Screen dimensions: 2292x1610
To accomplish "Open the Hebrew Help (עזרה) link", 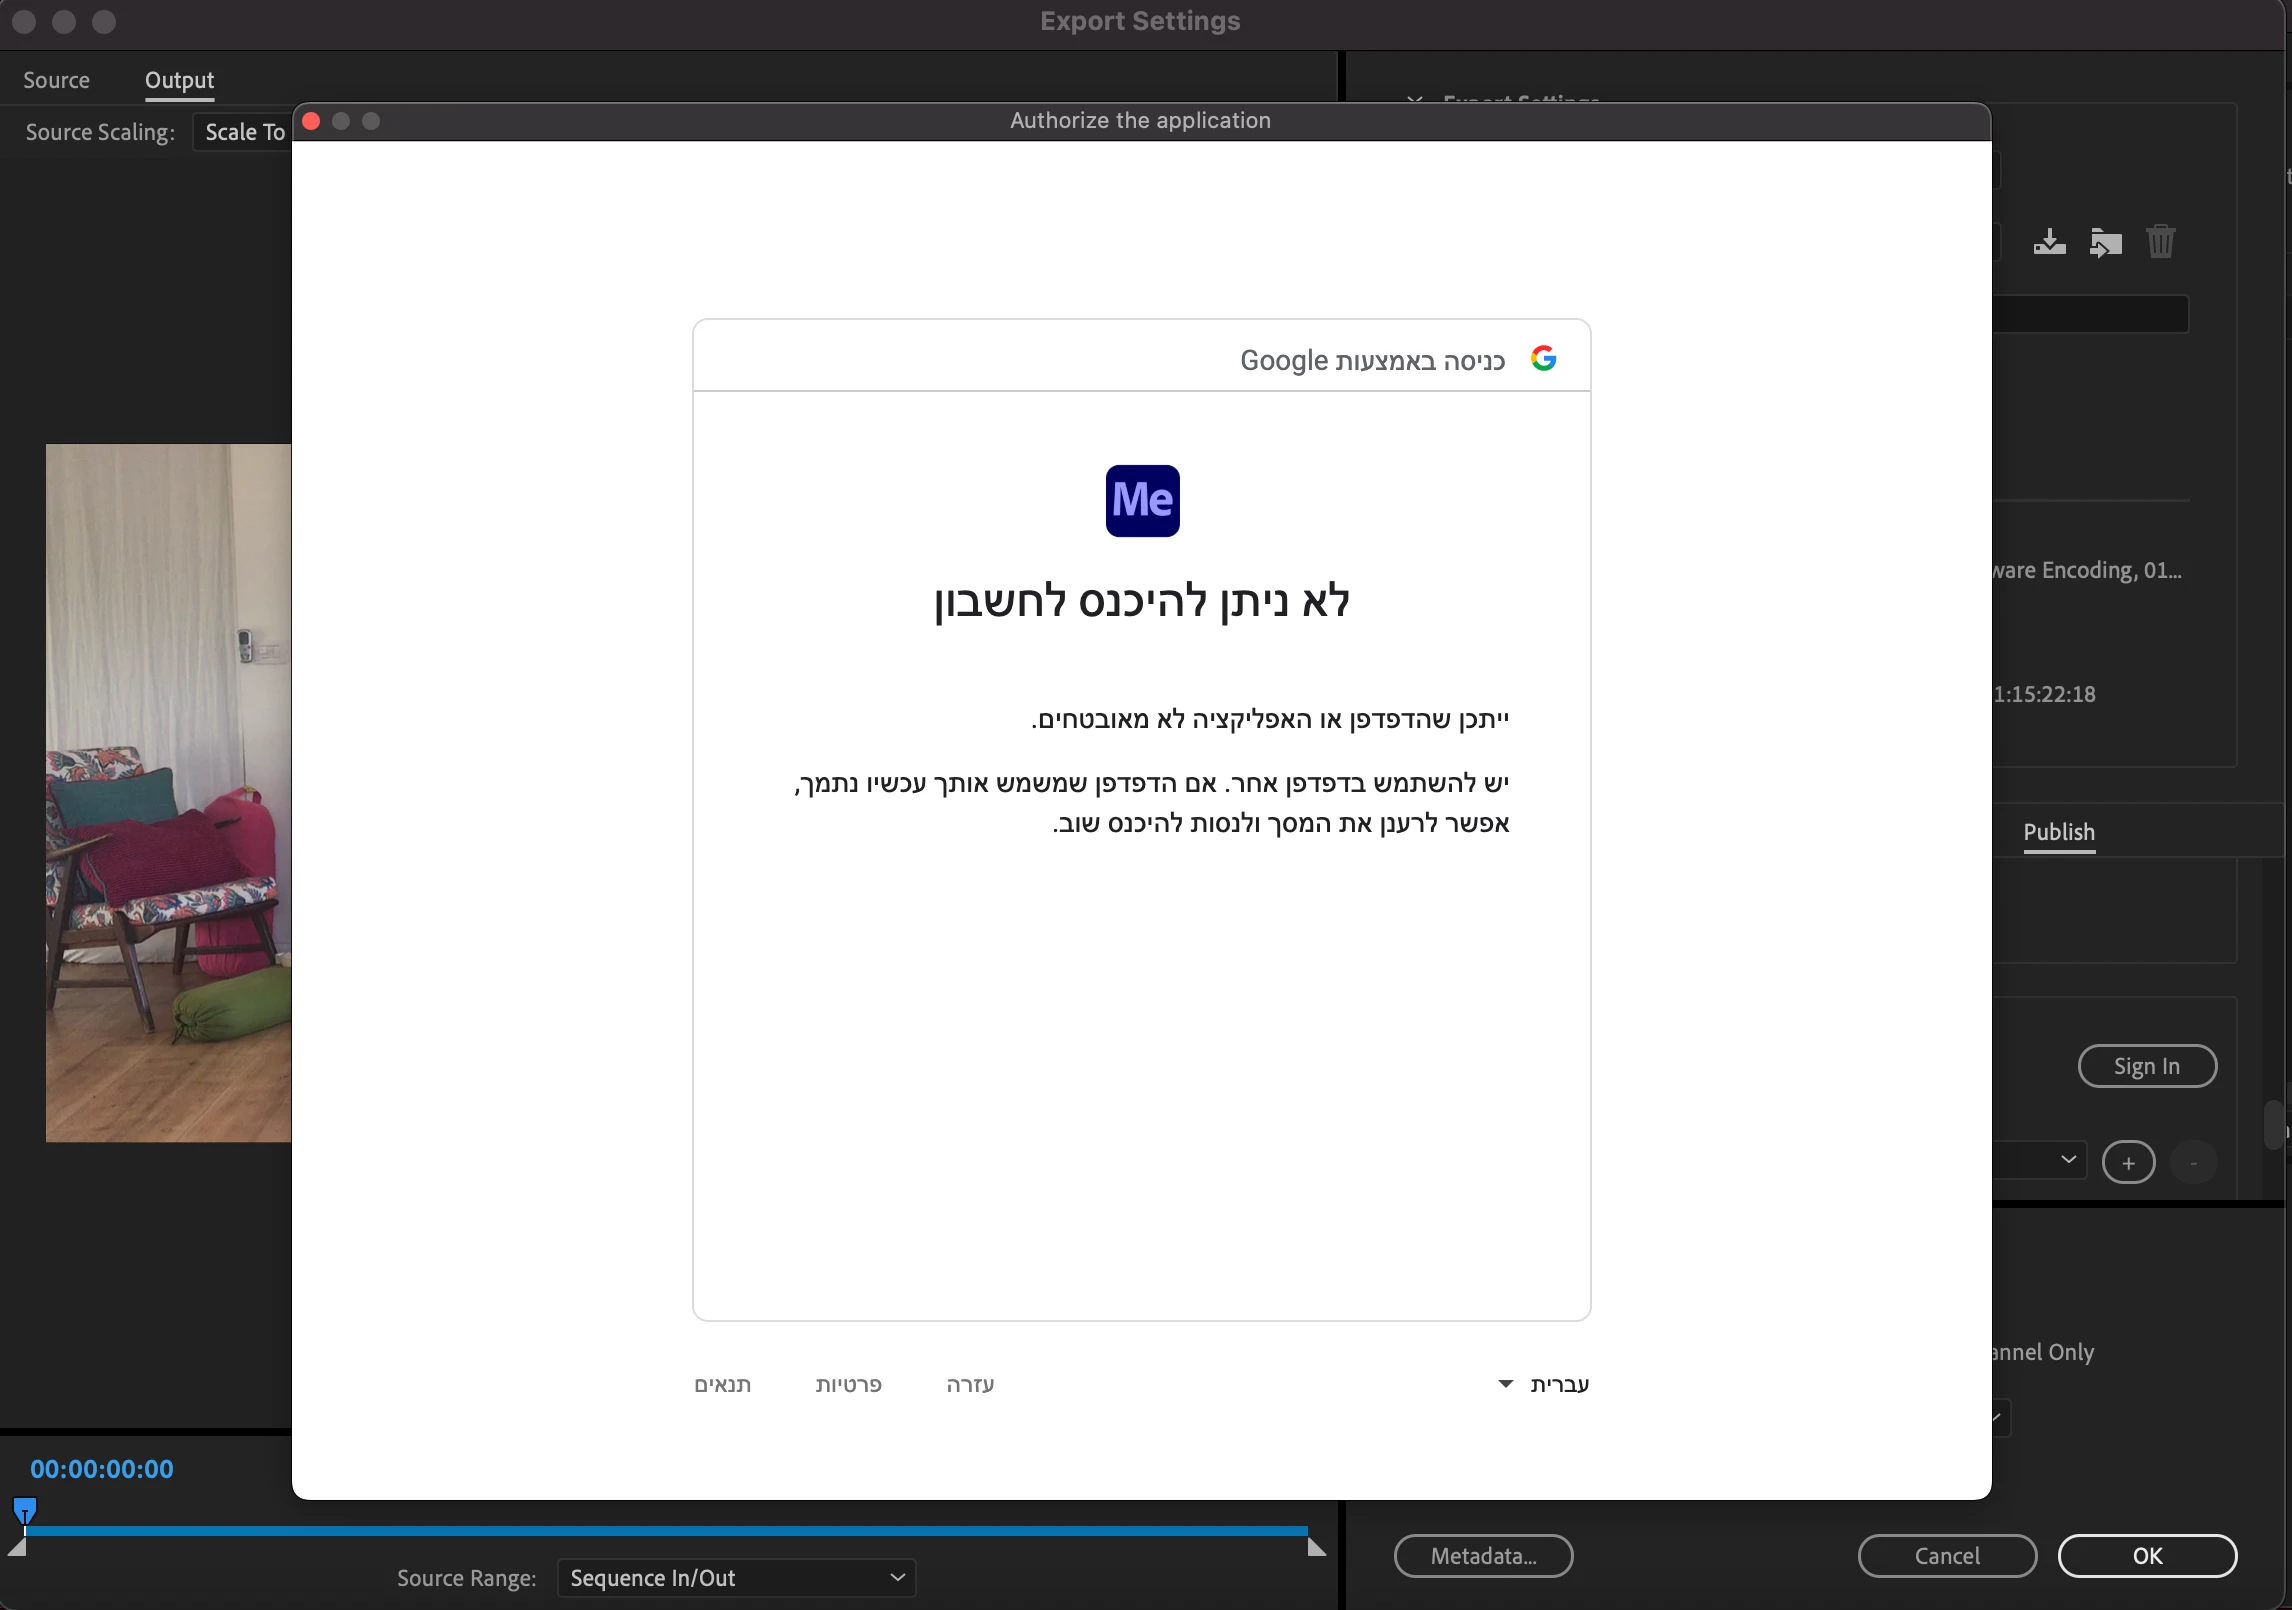I will coord(969,1385).
